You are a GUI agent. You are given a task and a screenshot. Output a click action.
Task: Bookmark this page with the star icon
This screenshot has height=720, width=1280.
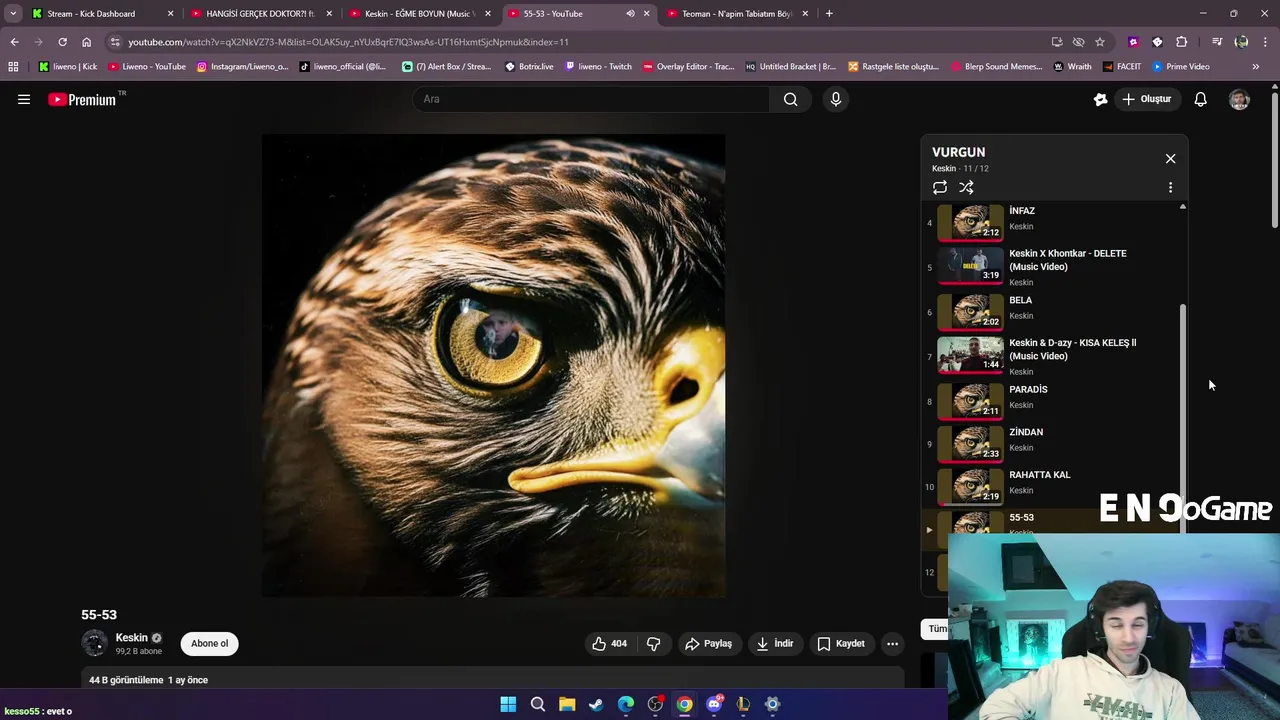pyautogui.click(x=1100, y=42)
